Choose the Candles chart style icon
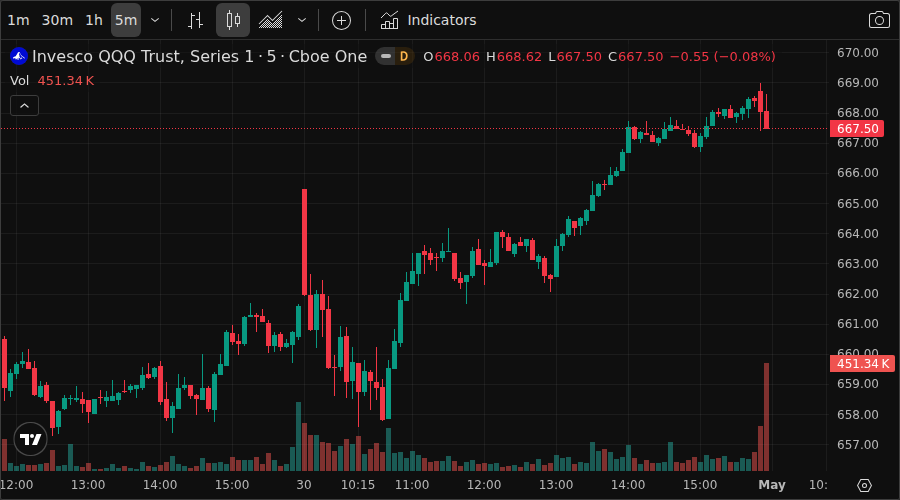Viewport: 900px width, 500px height. click(x=233, y=20)
